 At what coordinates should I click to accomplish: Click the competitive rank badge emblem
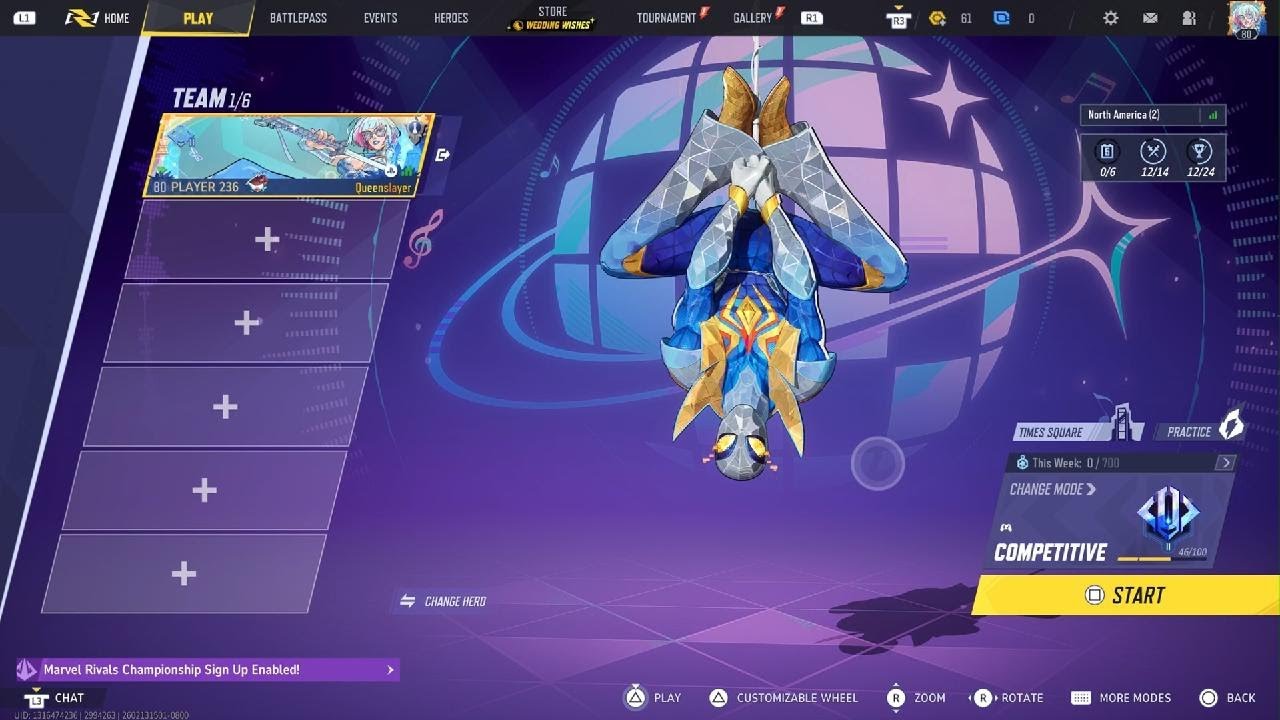[1167, 514]
